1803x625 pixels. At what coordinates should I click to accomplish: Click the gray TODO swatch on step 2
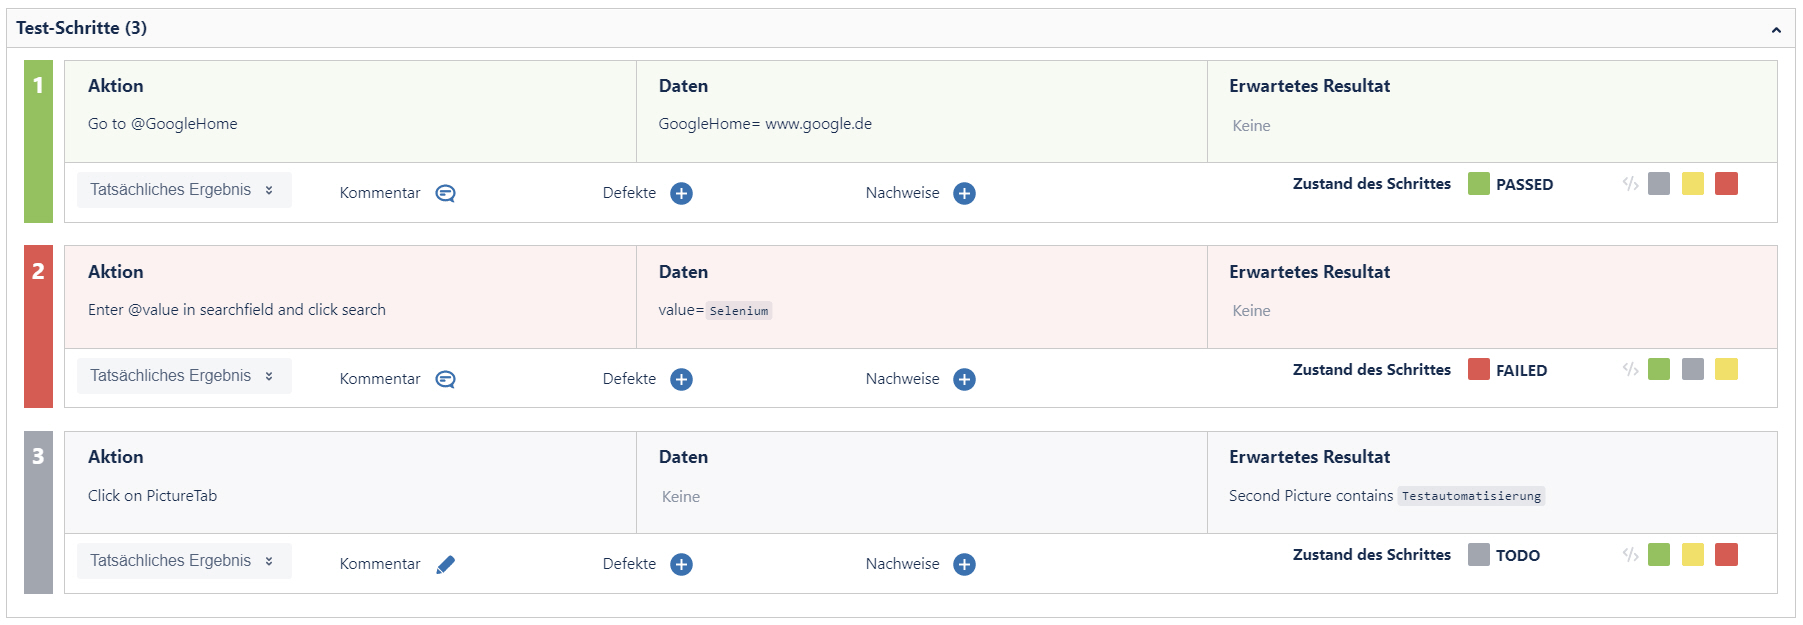(x=1691, y=368)
